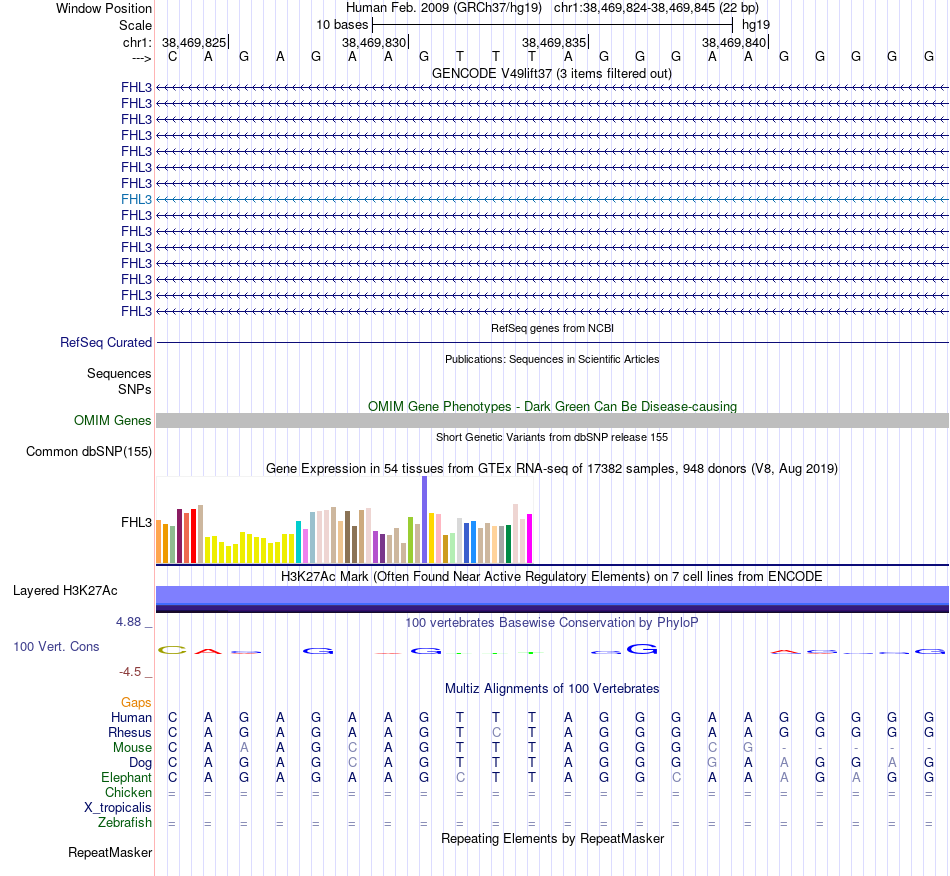Click the 'Human' alignment row label
The width and height of the screenshot is (950, 876).
[131, 717]
